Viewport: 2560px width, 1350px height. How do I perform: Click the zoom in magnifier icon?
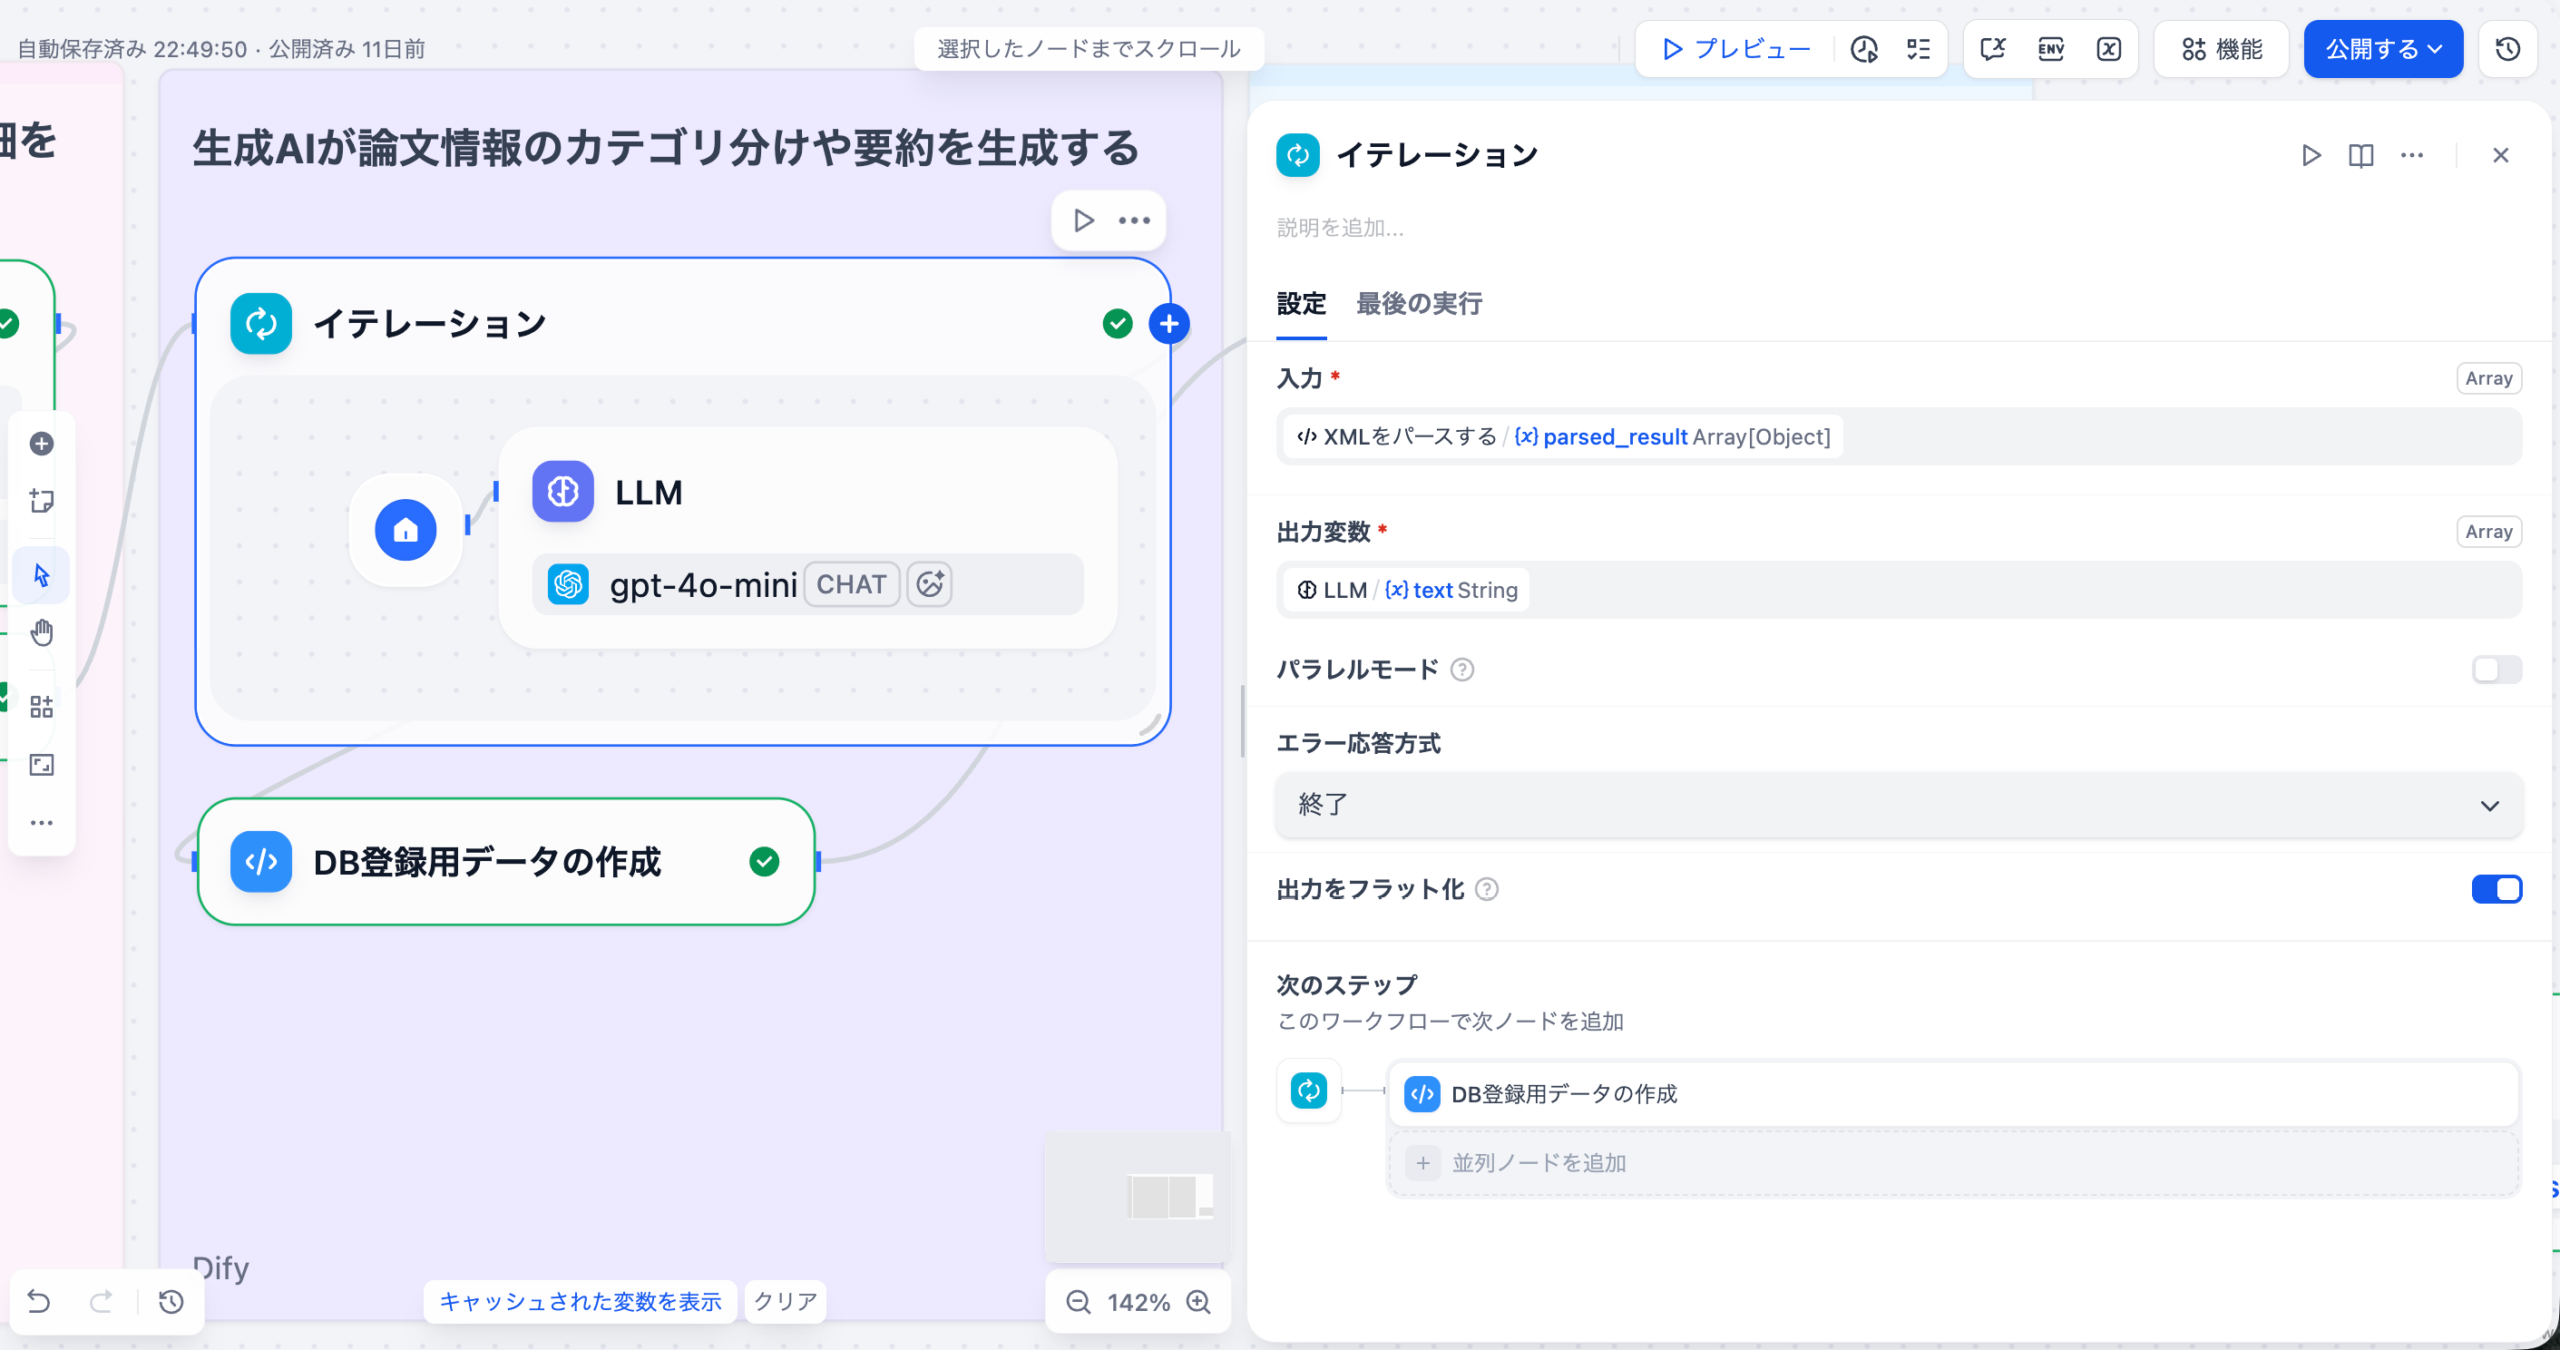click(1198, 1301)
